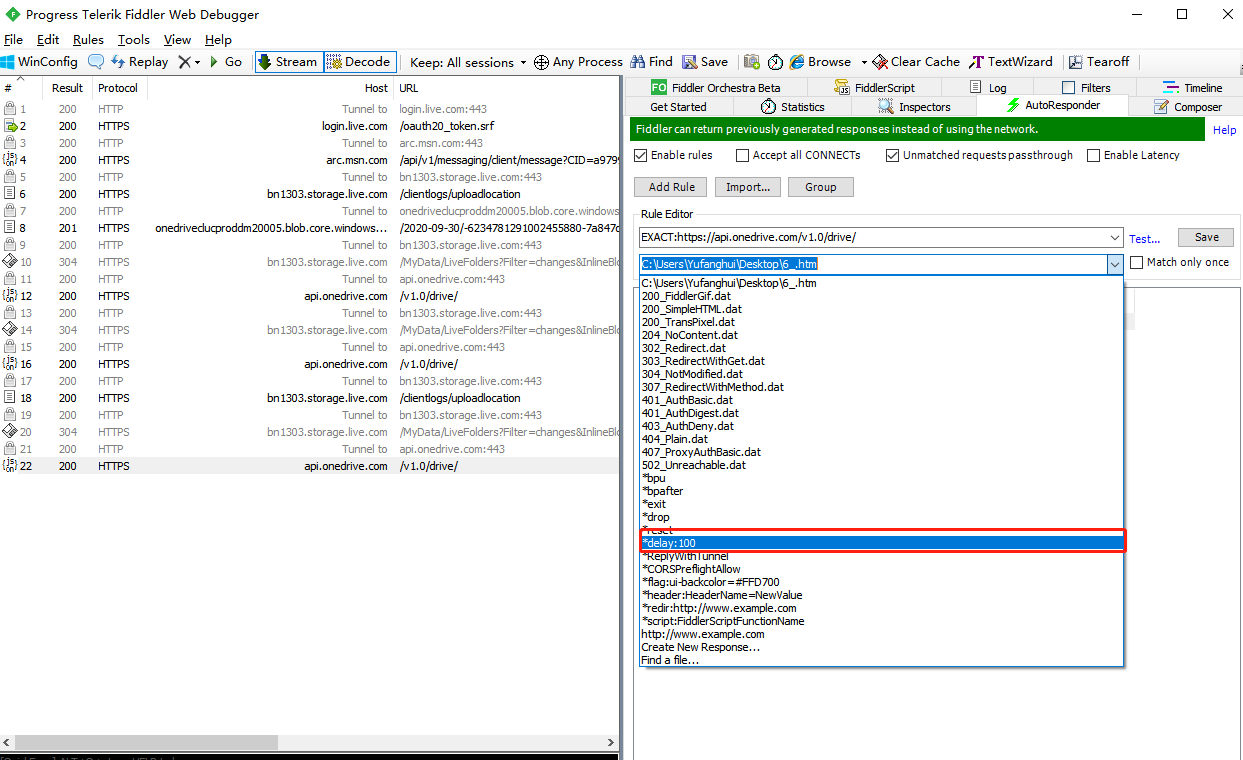The image size is (1243, 760).
Task: Click the Remove (X) toolbar button
Action: (x=184, y=62)
